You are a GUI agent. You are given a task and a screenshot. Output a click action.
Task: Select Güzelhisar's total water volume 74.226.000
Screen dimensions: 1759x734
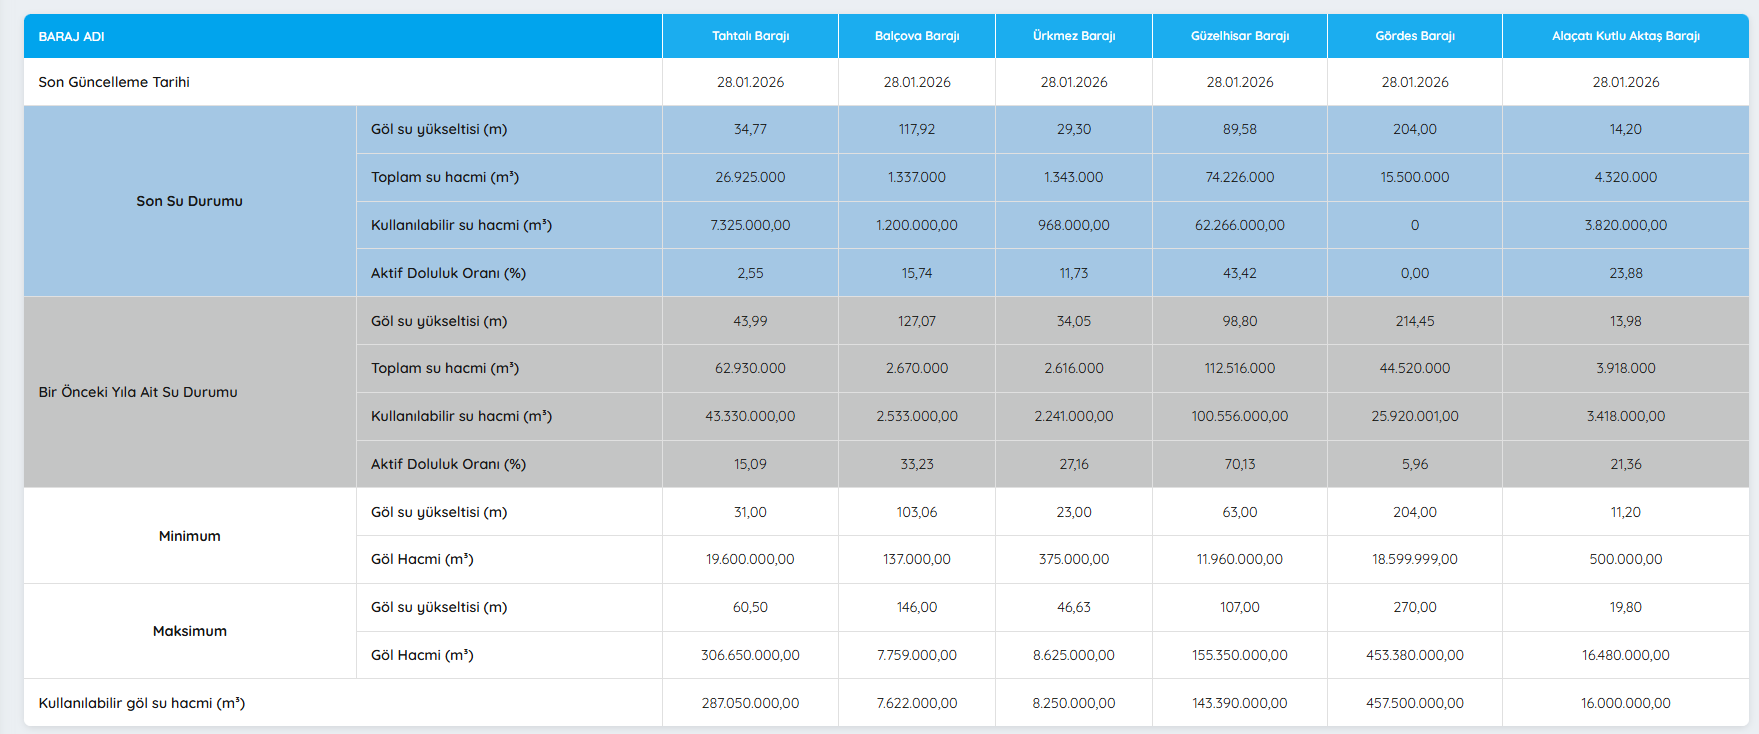[1239, 177]
